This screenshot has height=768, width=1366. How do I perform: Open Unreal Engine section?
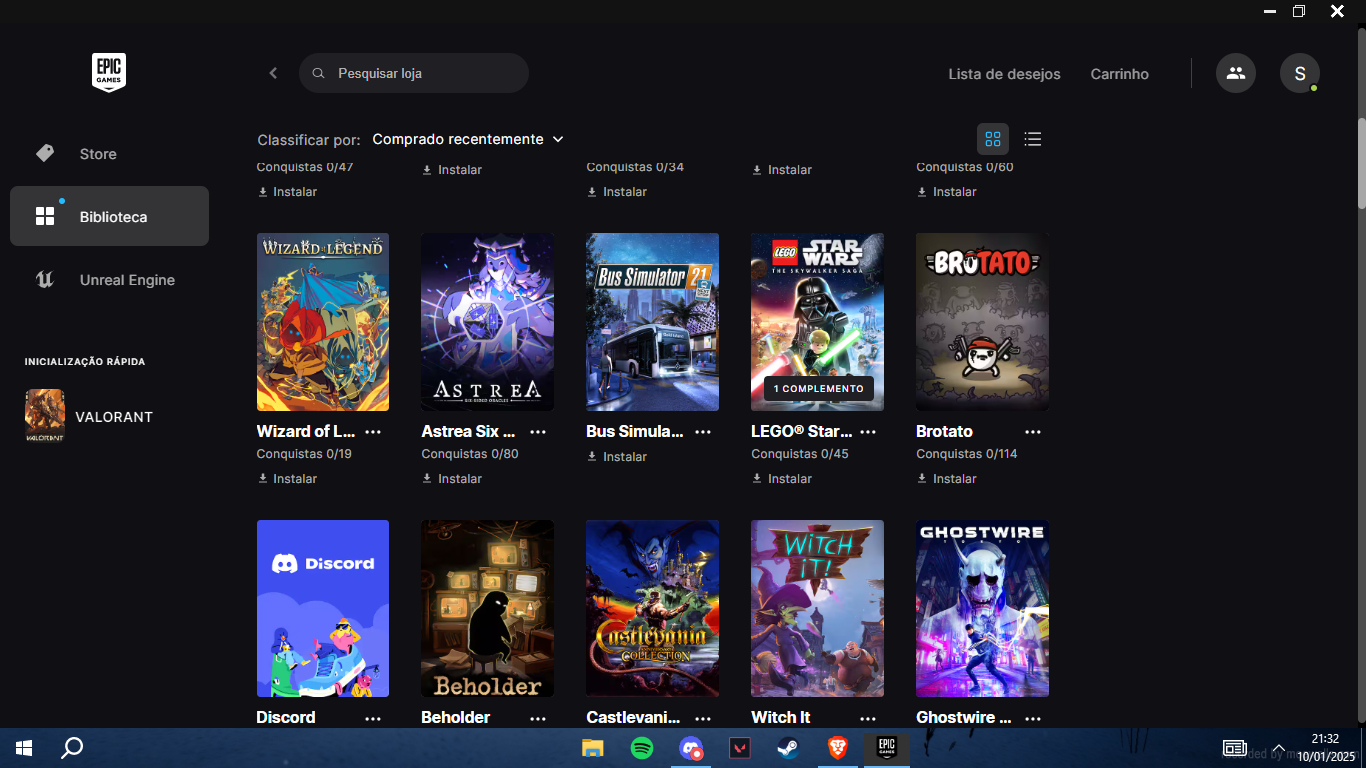tap(109, 280)
